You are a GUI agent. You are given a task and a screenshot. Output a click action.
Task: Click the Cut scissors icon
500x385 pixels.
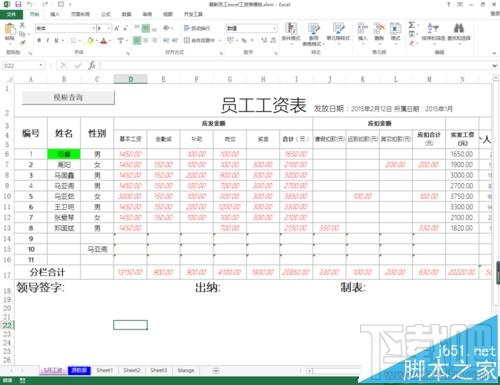(x=22, y=25)
